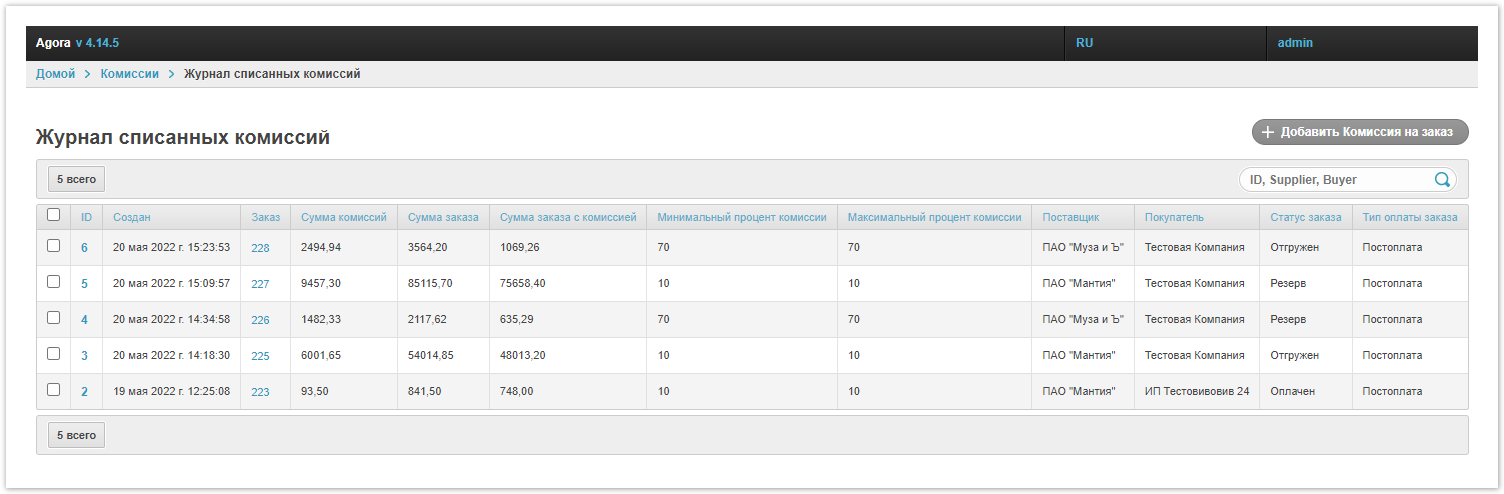Viewport: 1504px width, 494px height.
Task: Select the checkbox for row ID 2
Action: [x=54, y=390]
